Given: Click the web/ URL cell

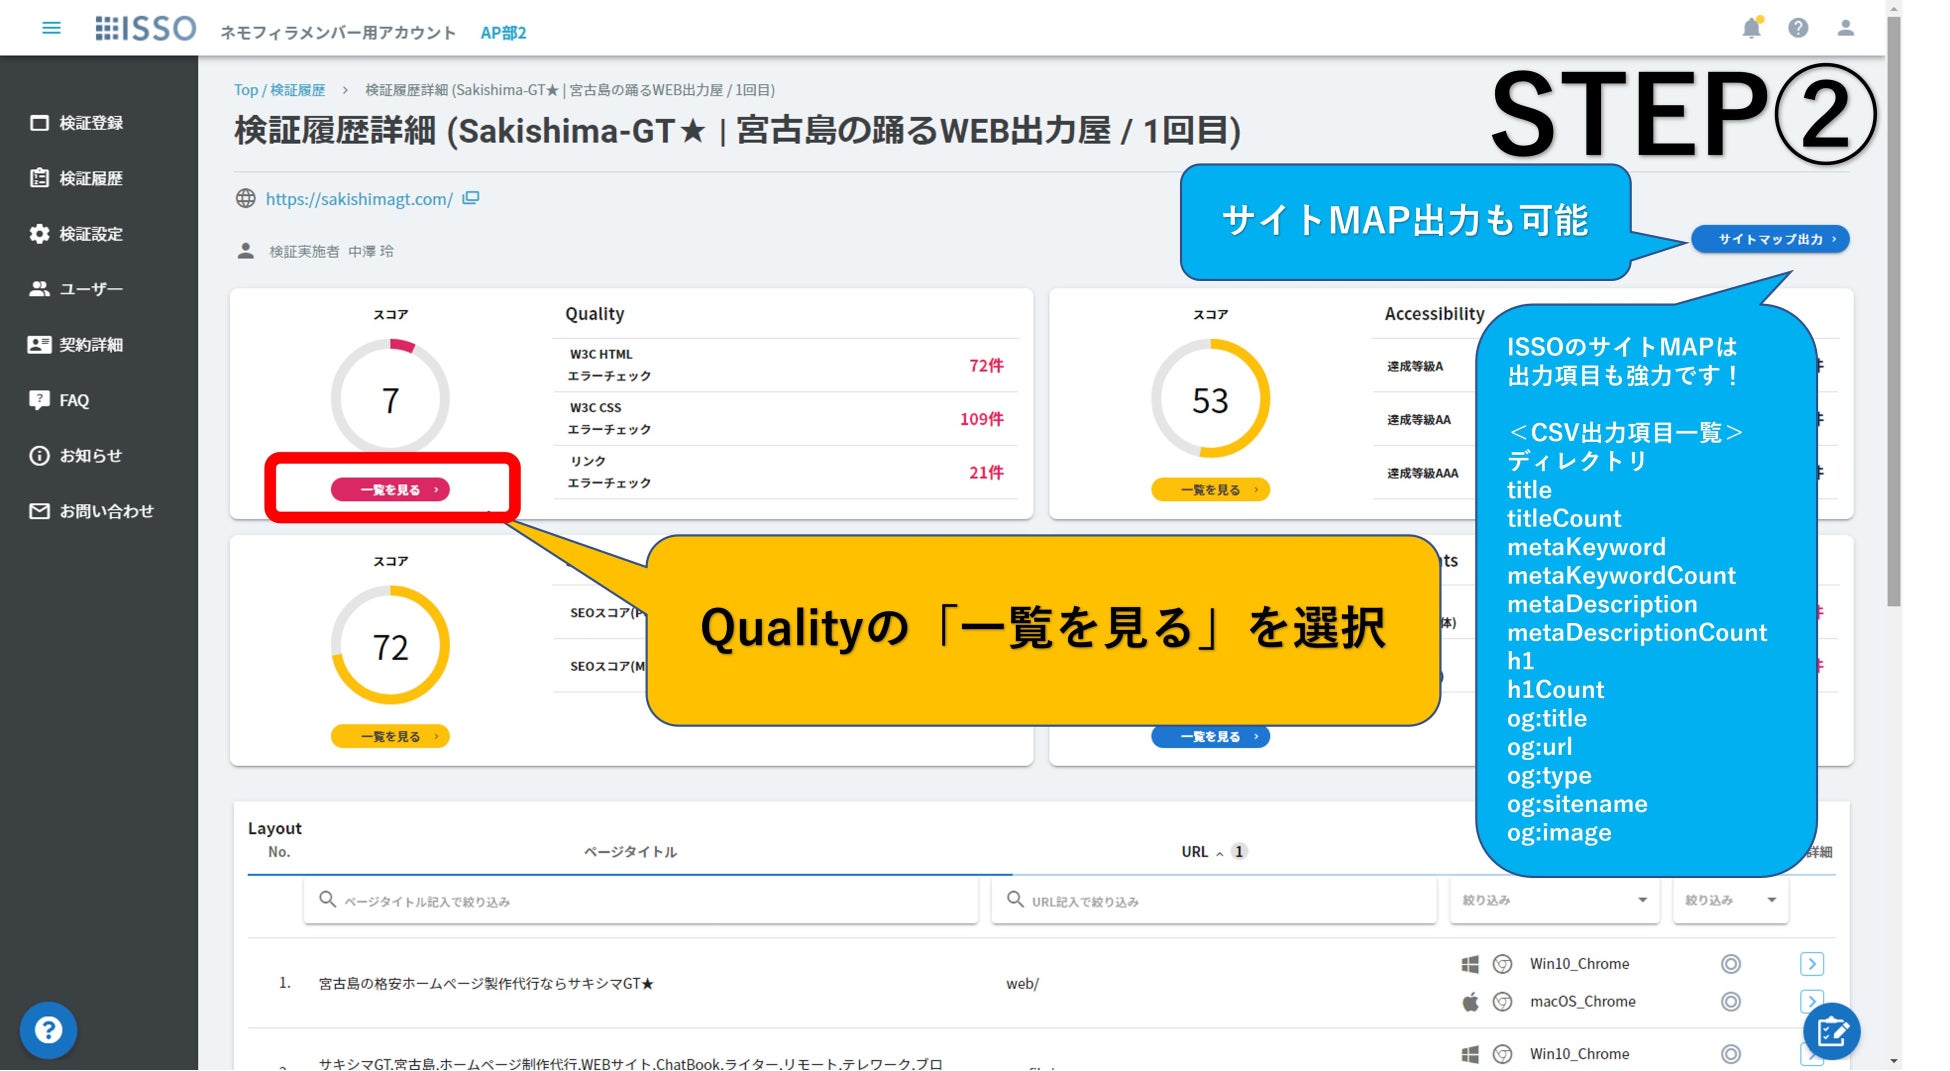Looking at the screenshot, I should [1022, 984].
